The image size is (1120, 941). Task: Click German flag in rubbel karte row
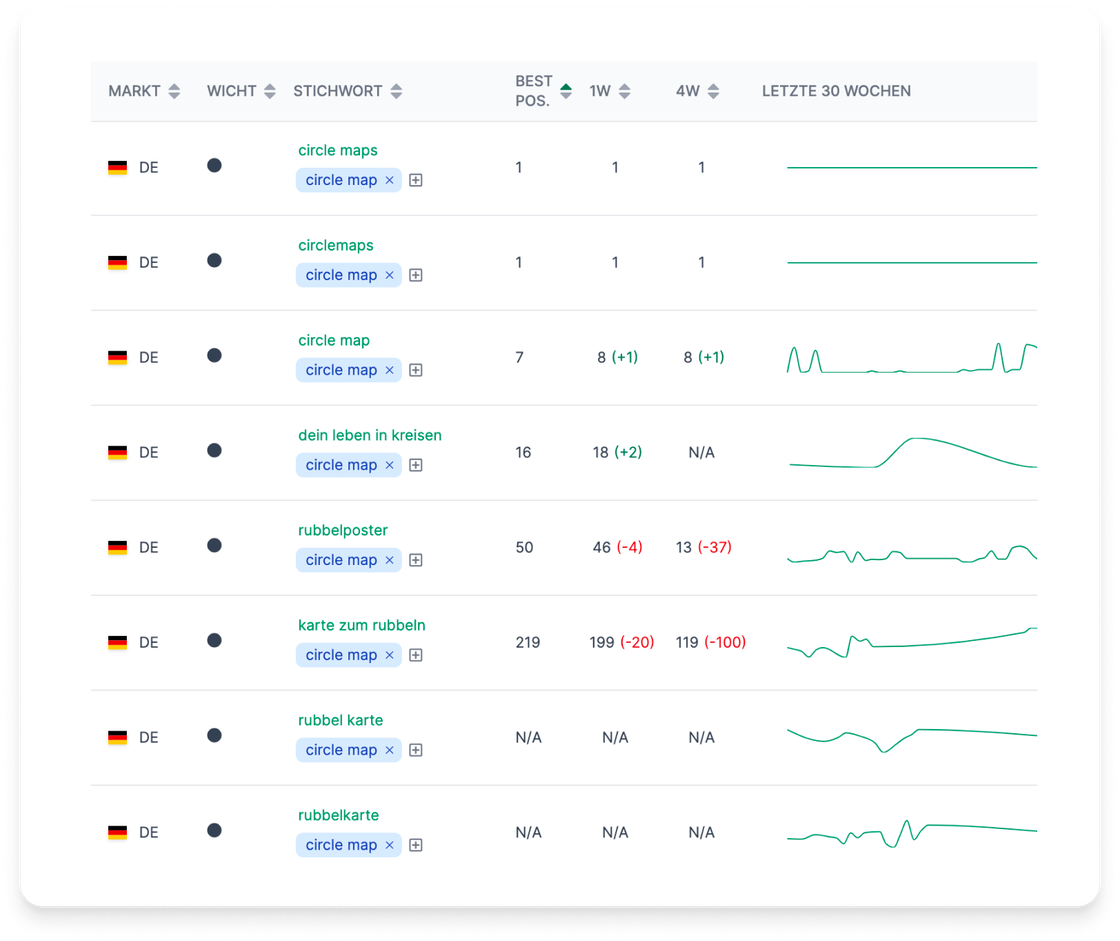click(117, 738)
